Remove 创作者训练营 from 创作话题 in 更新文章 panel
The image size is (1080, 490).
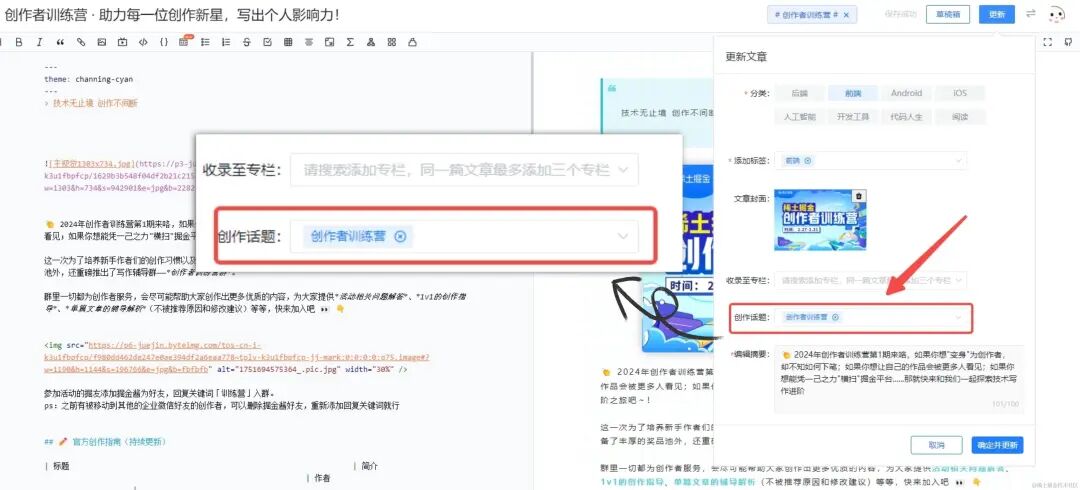click(835, 317)
